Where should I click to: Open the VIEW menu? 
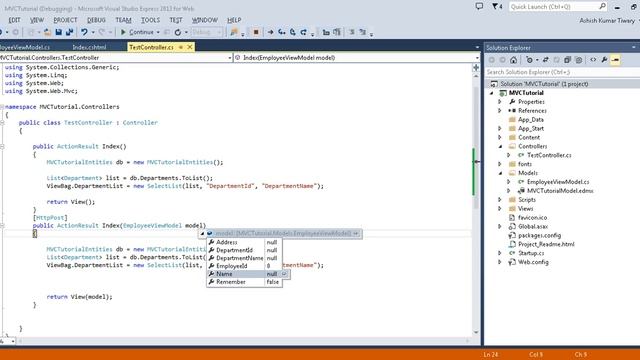pos(37,20)
